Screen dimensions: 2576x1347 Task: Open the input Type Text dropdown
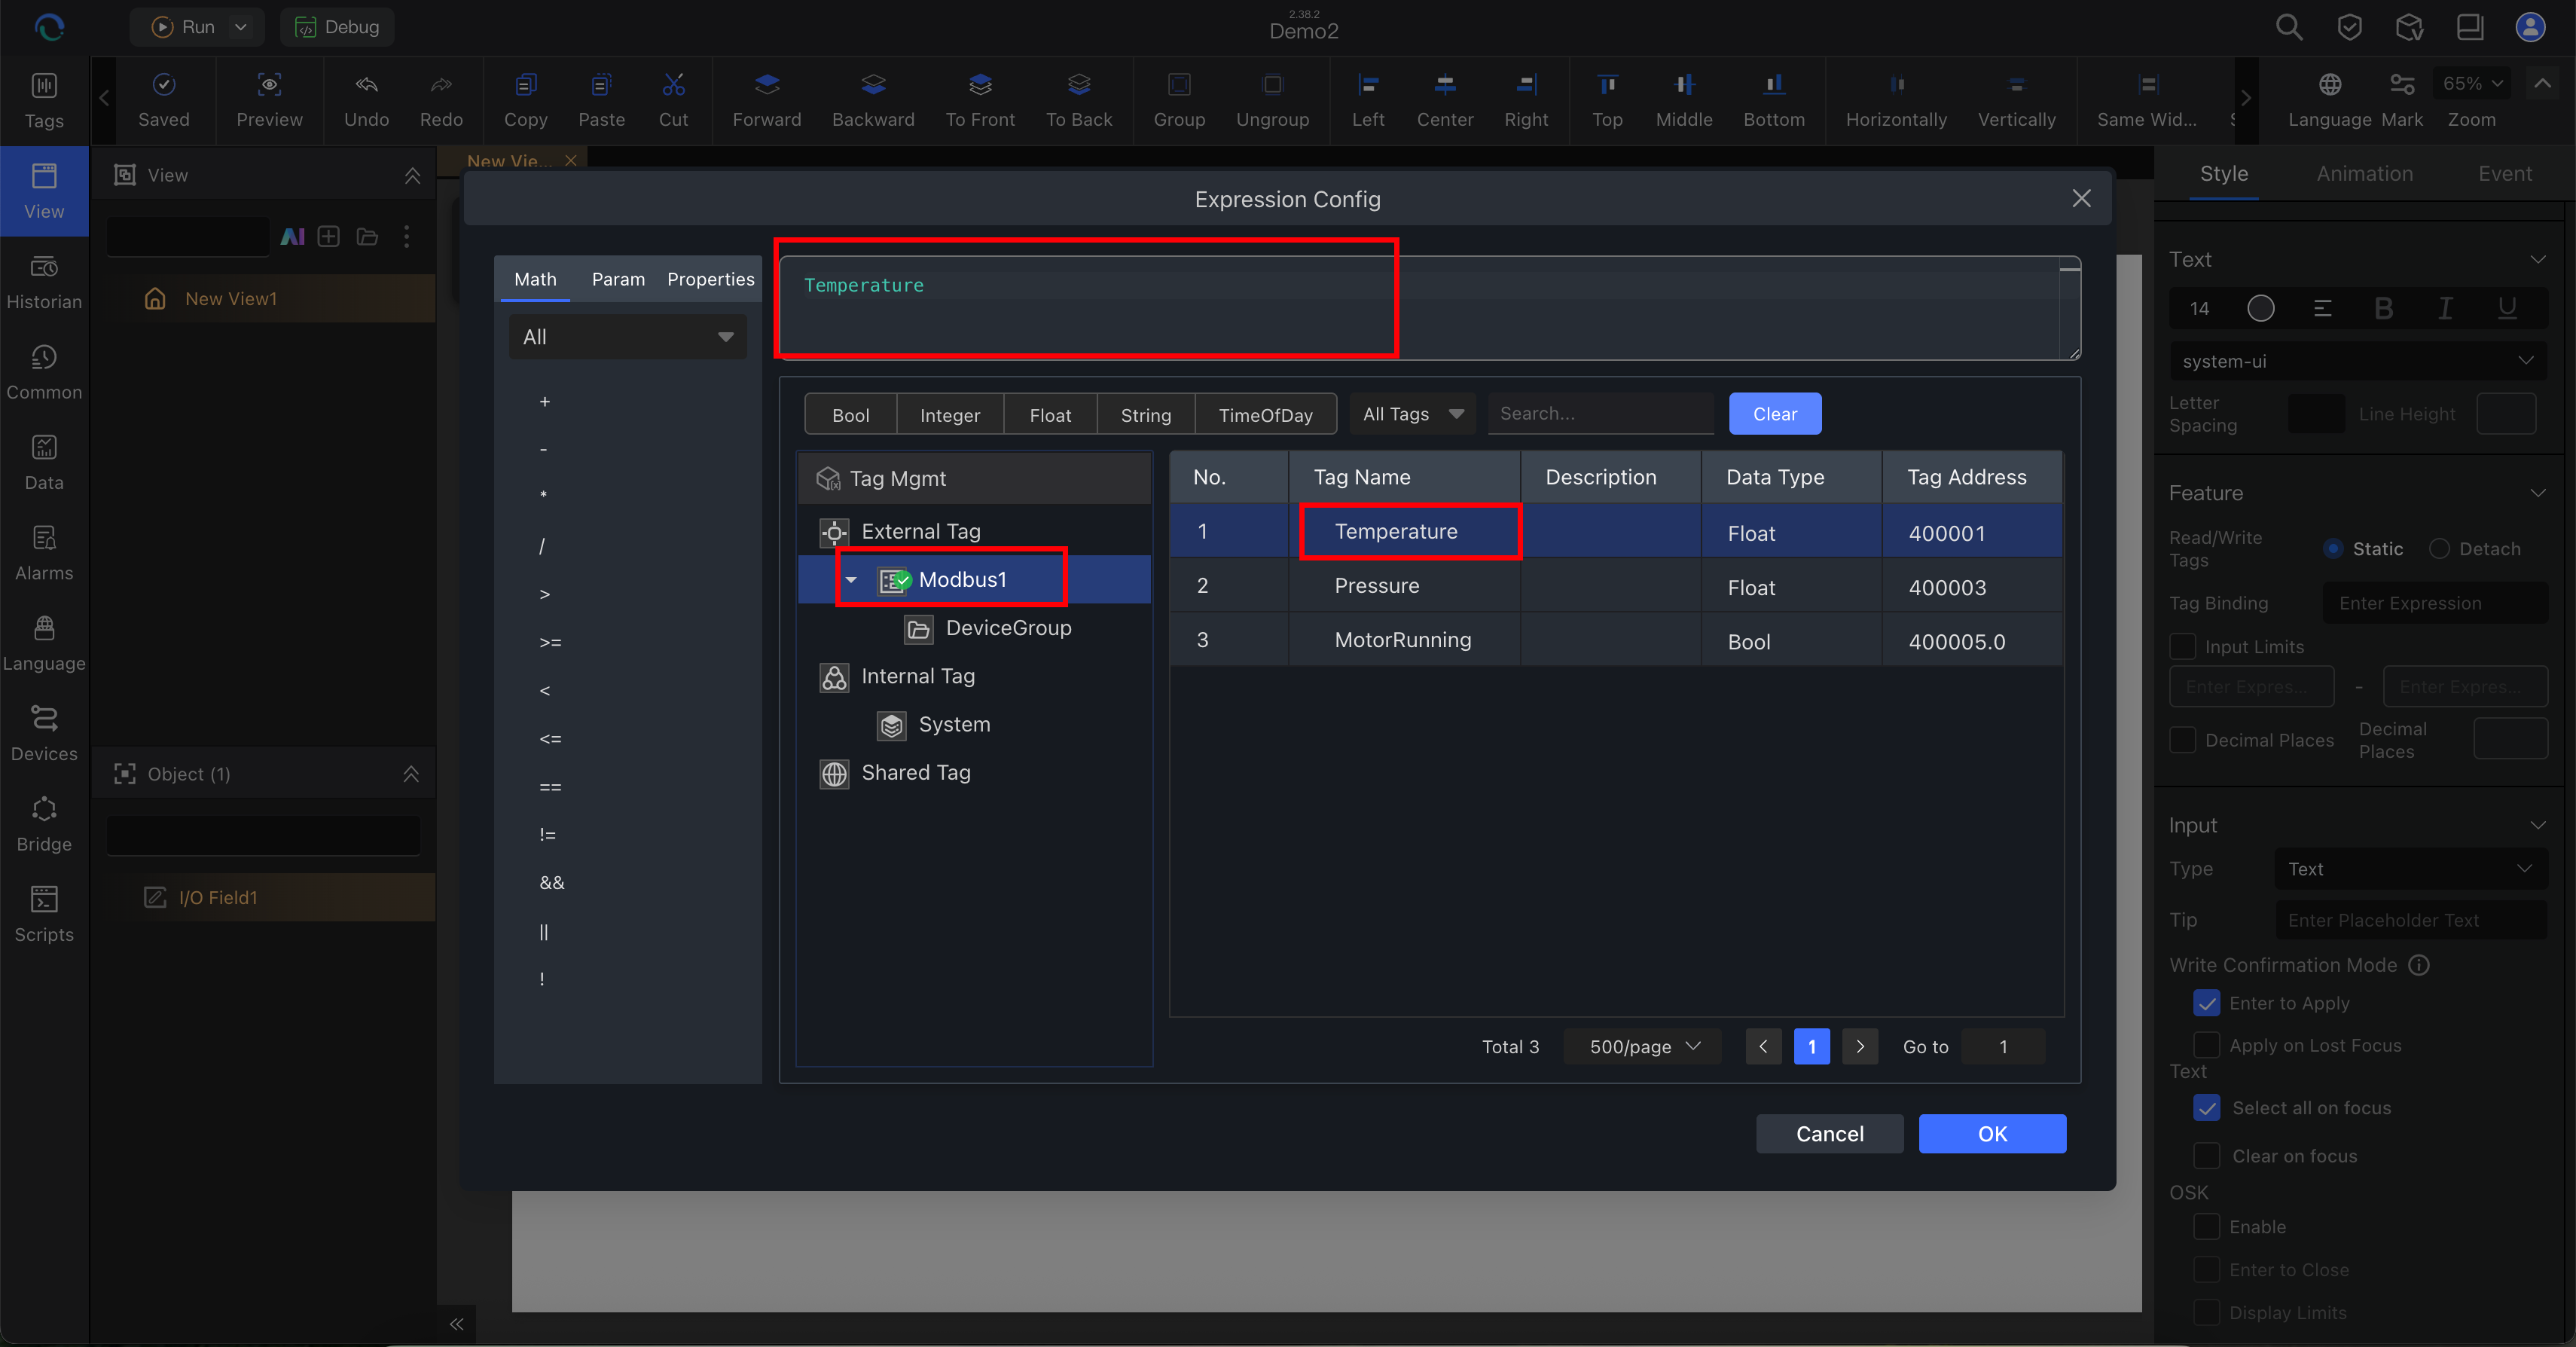pos(2410,869)
